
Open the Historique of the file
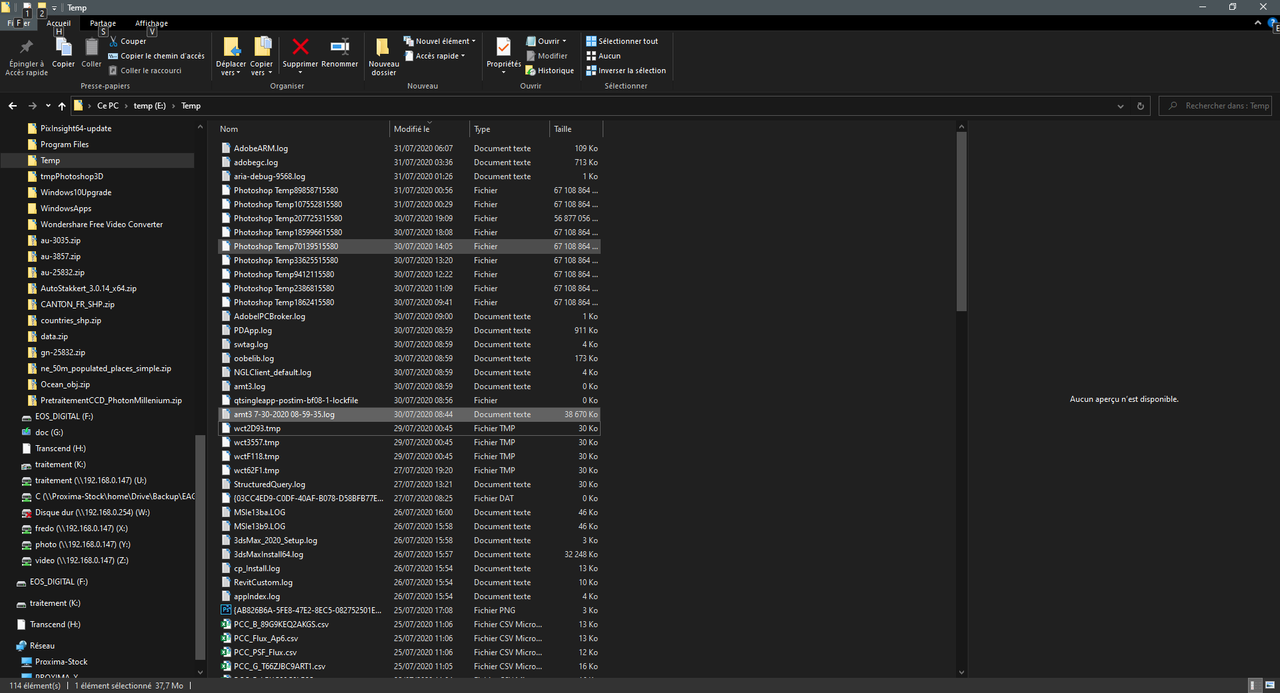[550, 71]
